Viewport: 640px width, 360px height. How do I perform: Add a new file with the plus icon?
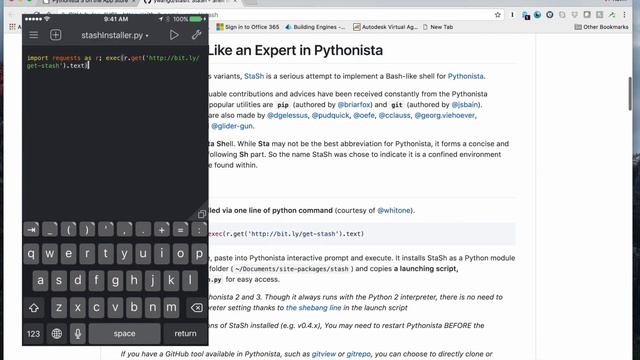pyautogui.click(x=56, y=35)
